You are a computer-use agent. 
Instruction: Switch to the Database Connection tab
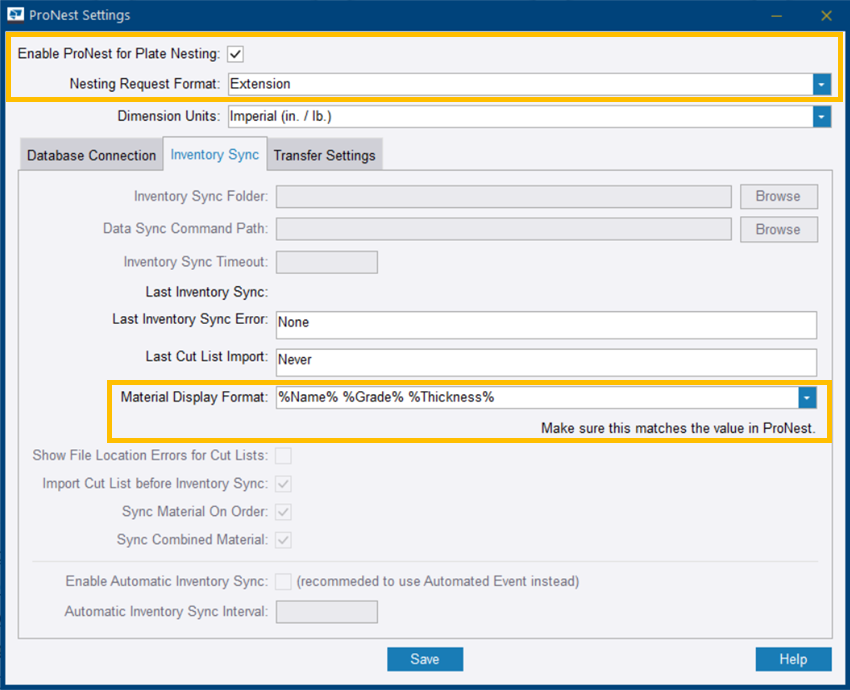coord(92,156)
